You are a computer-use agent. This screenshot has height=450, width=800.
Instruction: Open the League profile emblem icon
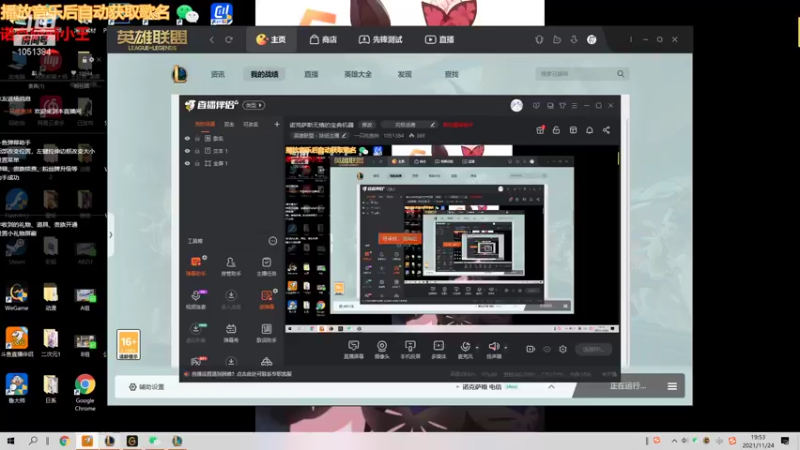click(179, 74)
